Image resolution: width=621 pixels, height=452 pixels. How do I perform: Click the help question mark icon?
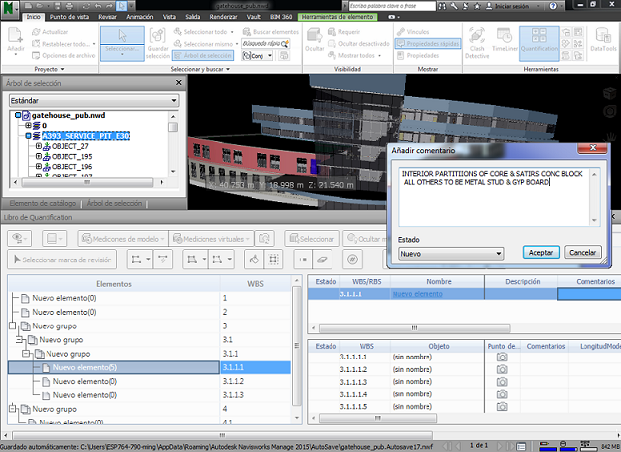(553, 6)
